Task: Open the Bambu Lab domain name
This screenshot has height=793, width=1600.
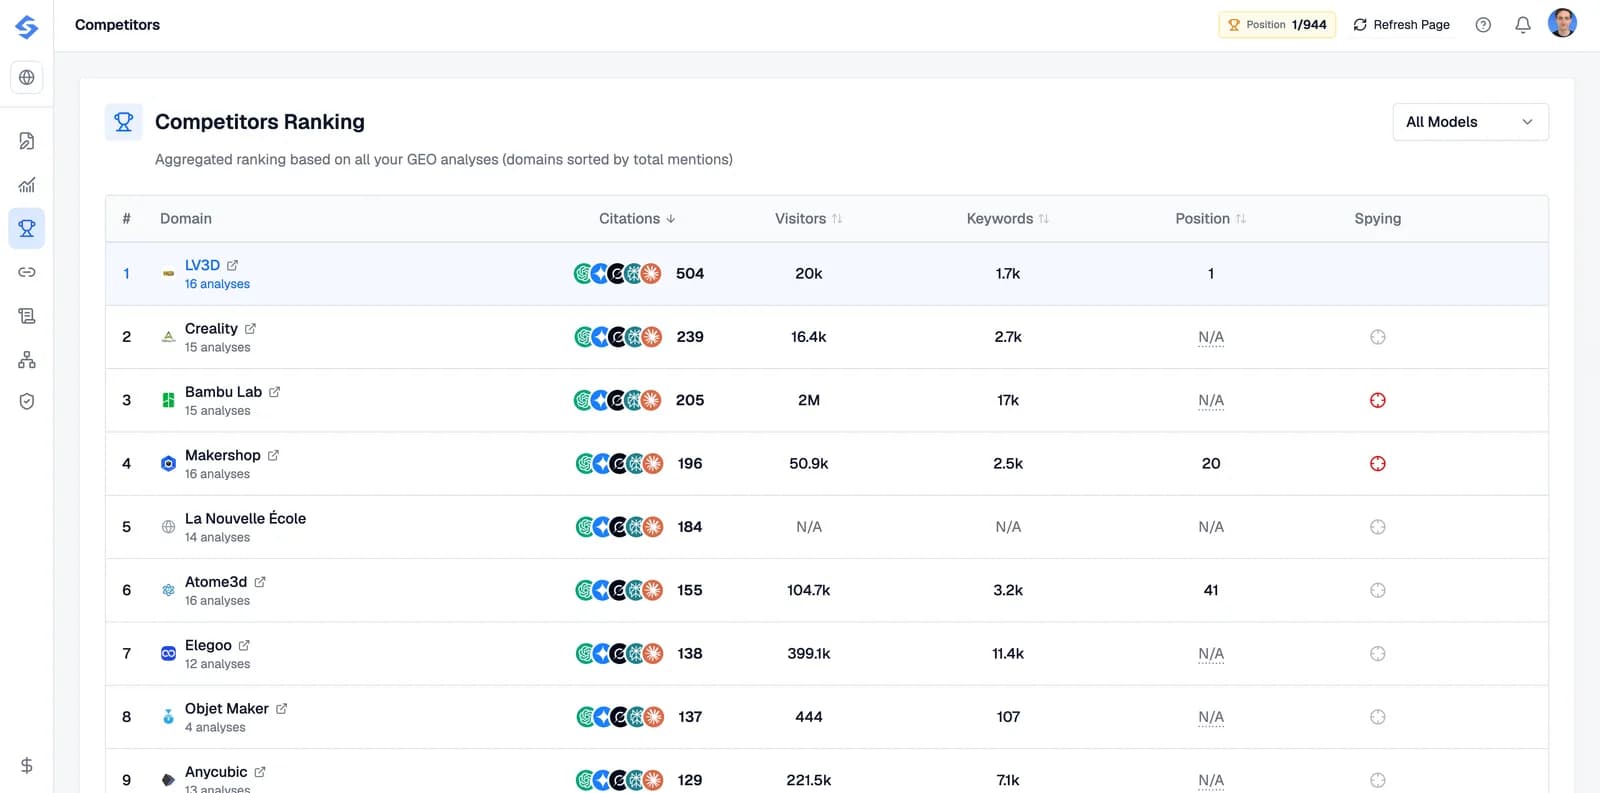Action: pos(223,392)
